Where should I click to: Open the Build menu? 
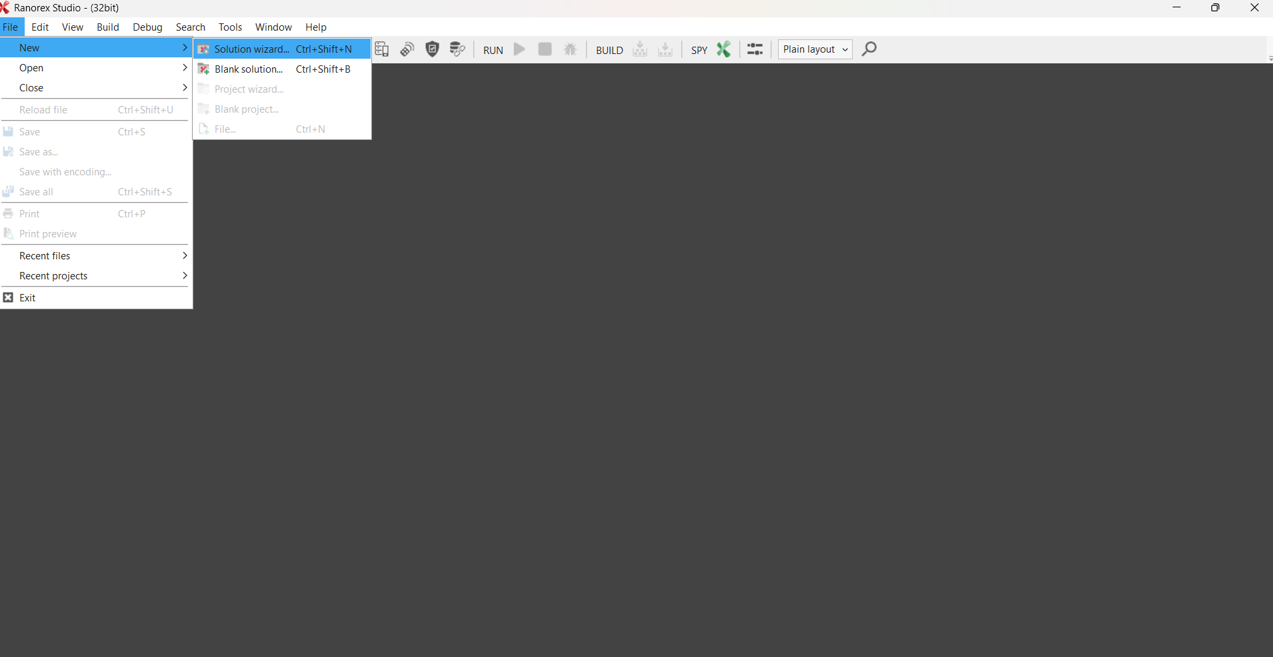click(107, 27)
